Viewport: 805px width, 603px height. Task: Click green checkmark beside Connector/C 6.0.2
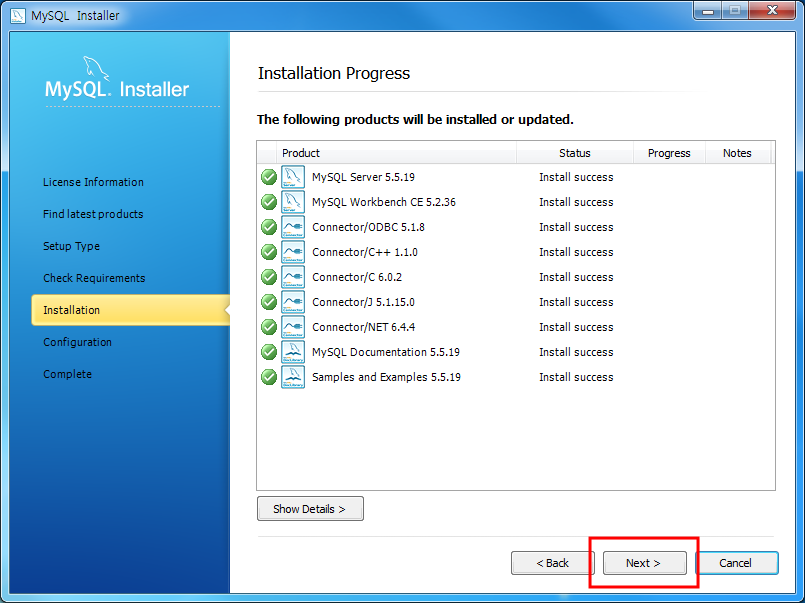(x=269, y=277)
